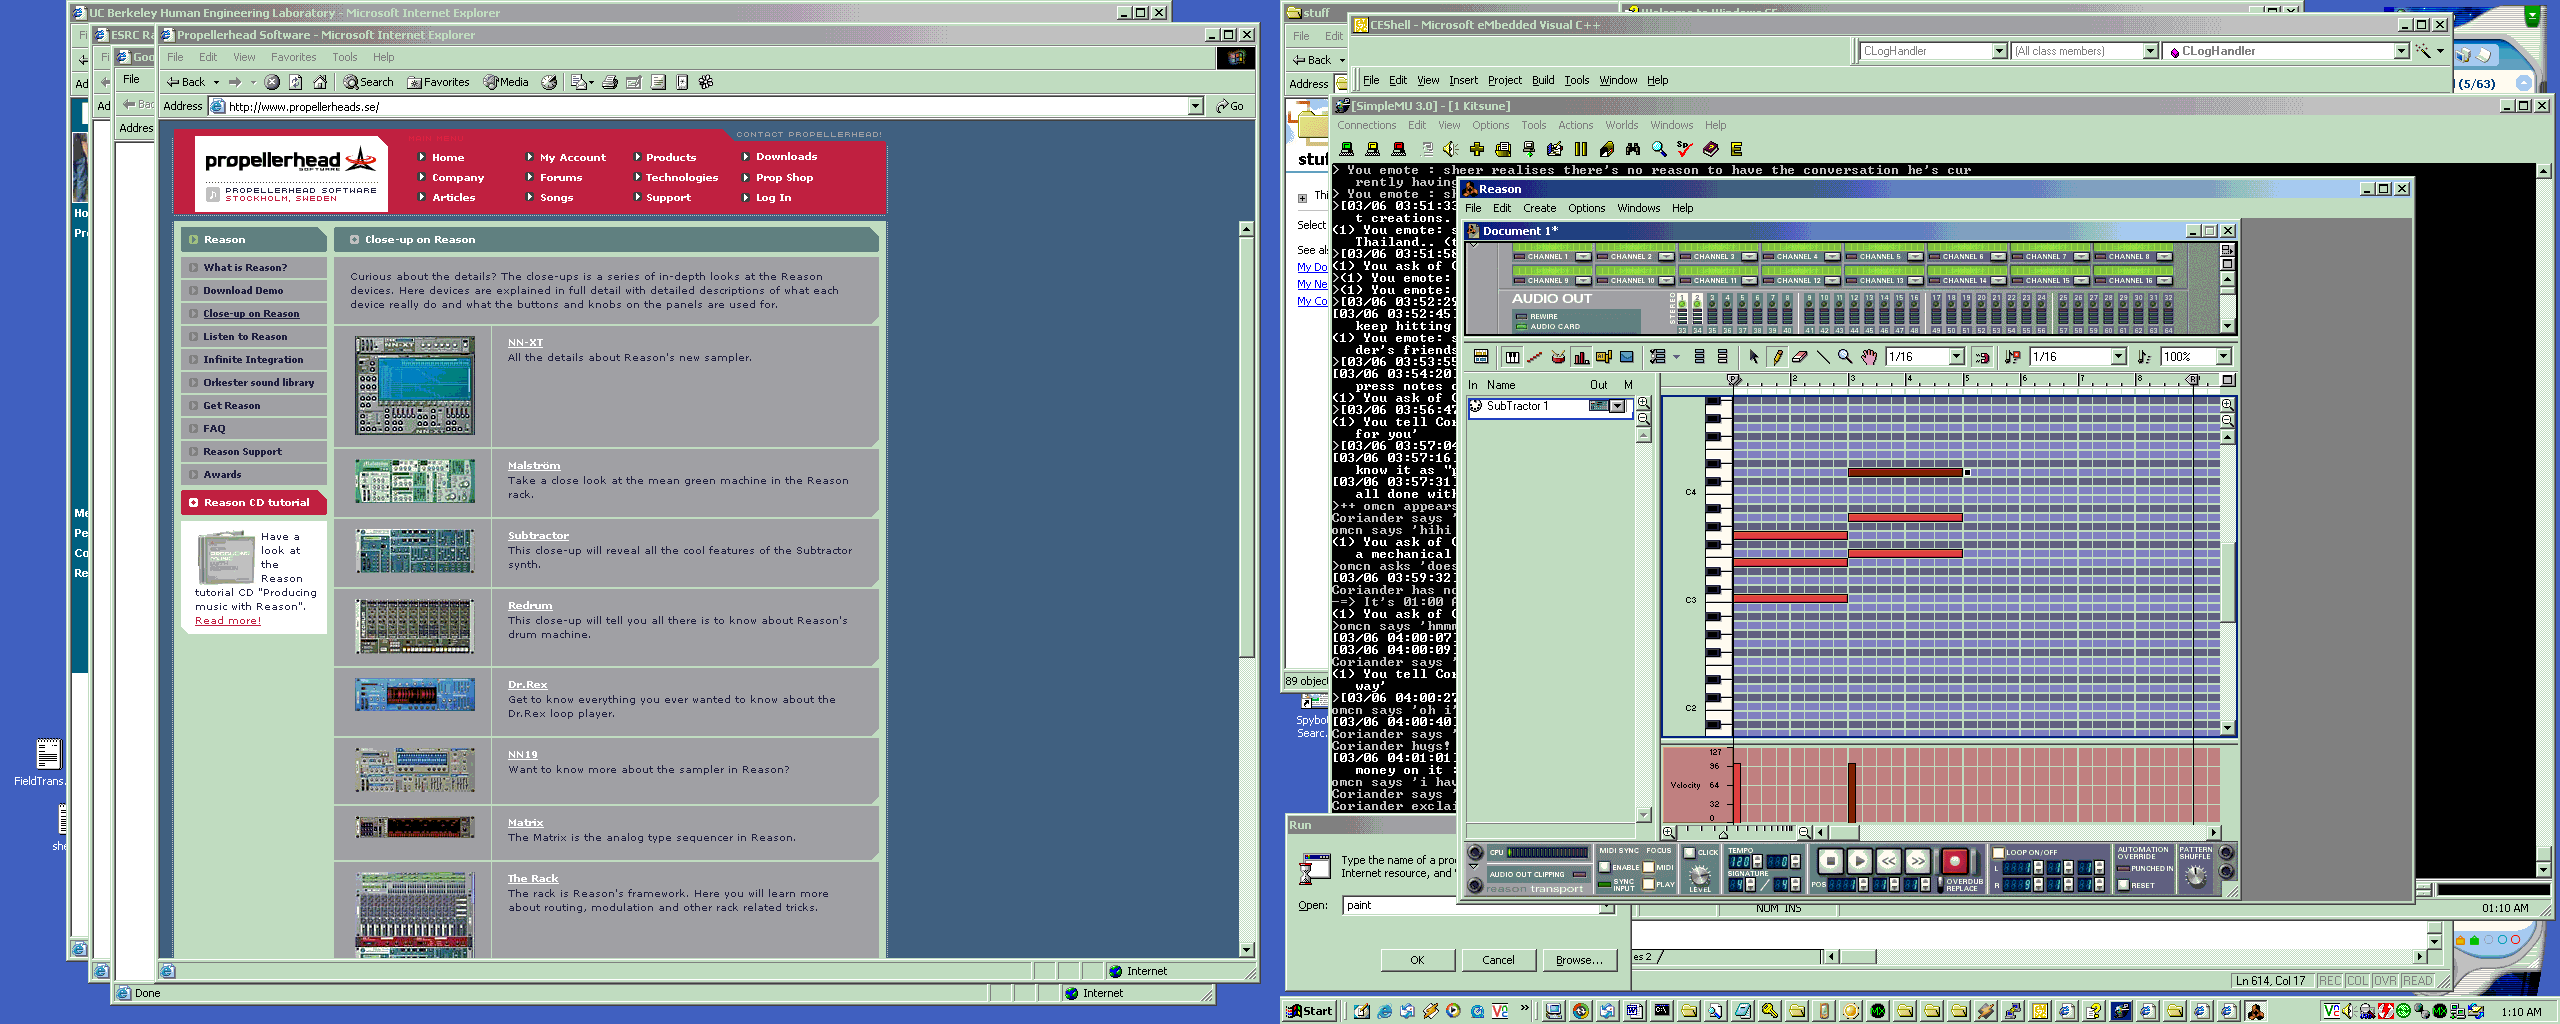Select the pencil tool in Reason
This screenshot has width=2560, height=1024.
click(x=1777, y=356)
